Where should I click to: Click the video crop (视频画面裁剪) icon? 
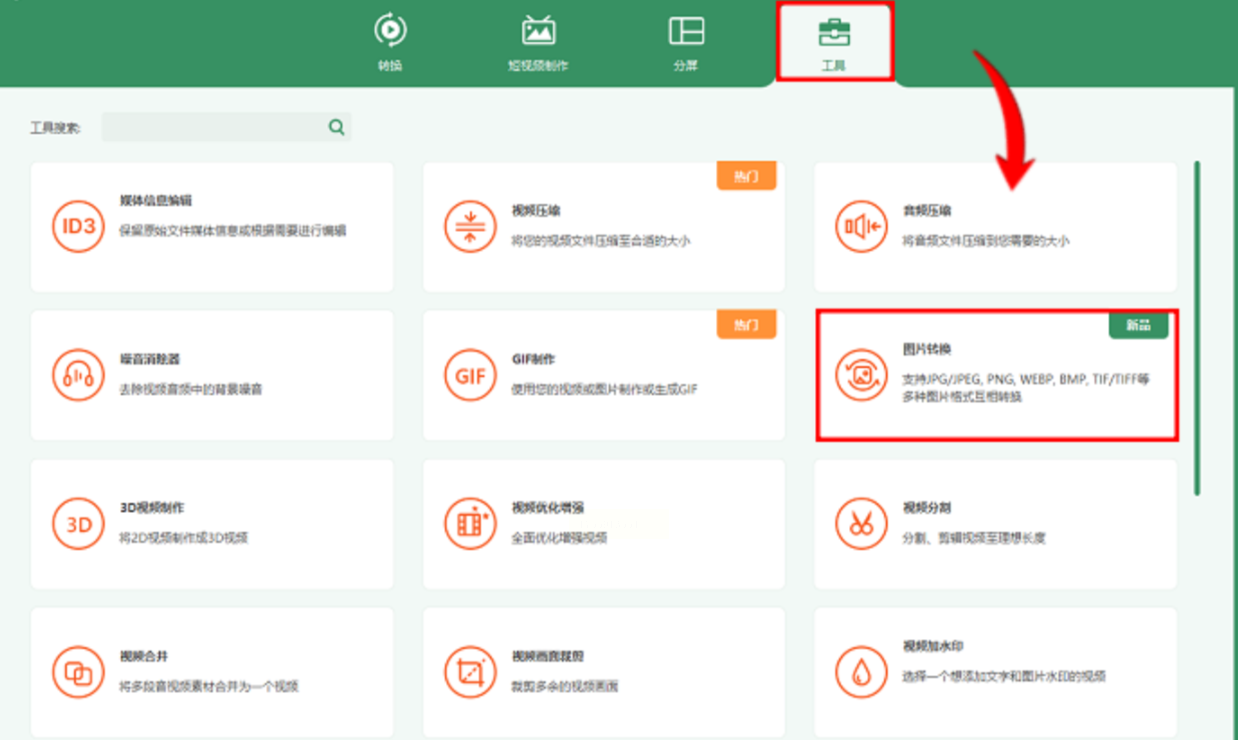click(470, 672)
